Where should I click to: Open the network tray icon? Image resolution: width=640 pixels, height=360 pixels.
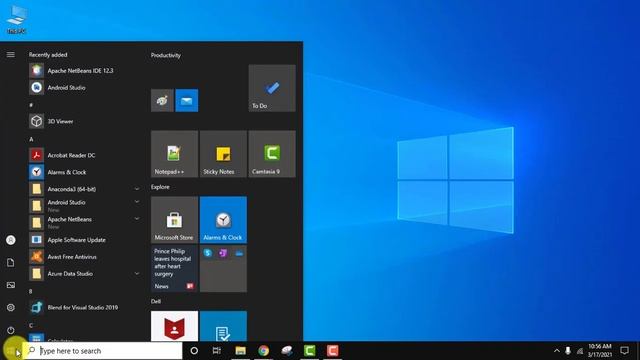pyautogui.click(x=580, y=351)
